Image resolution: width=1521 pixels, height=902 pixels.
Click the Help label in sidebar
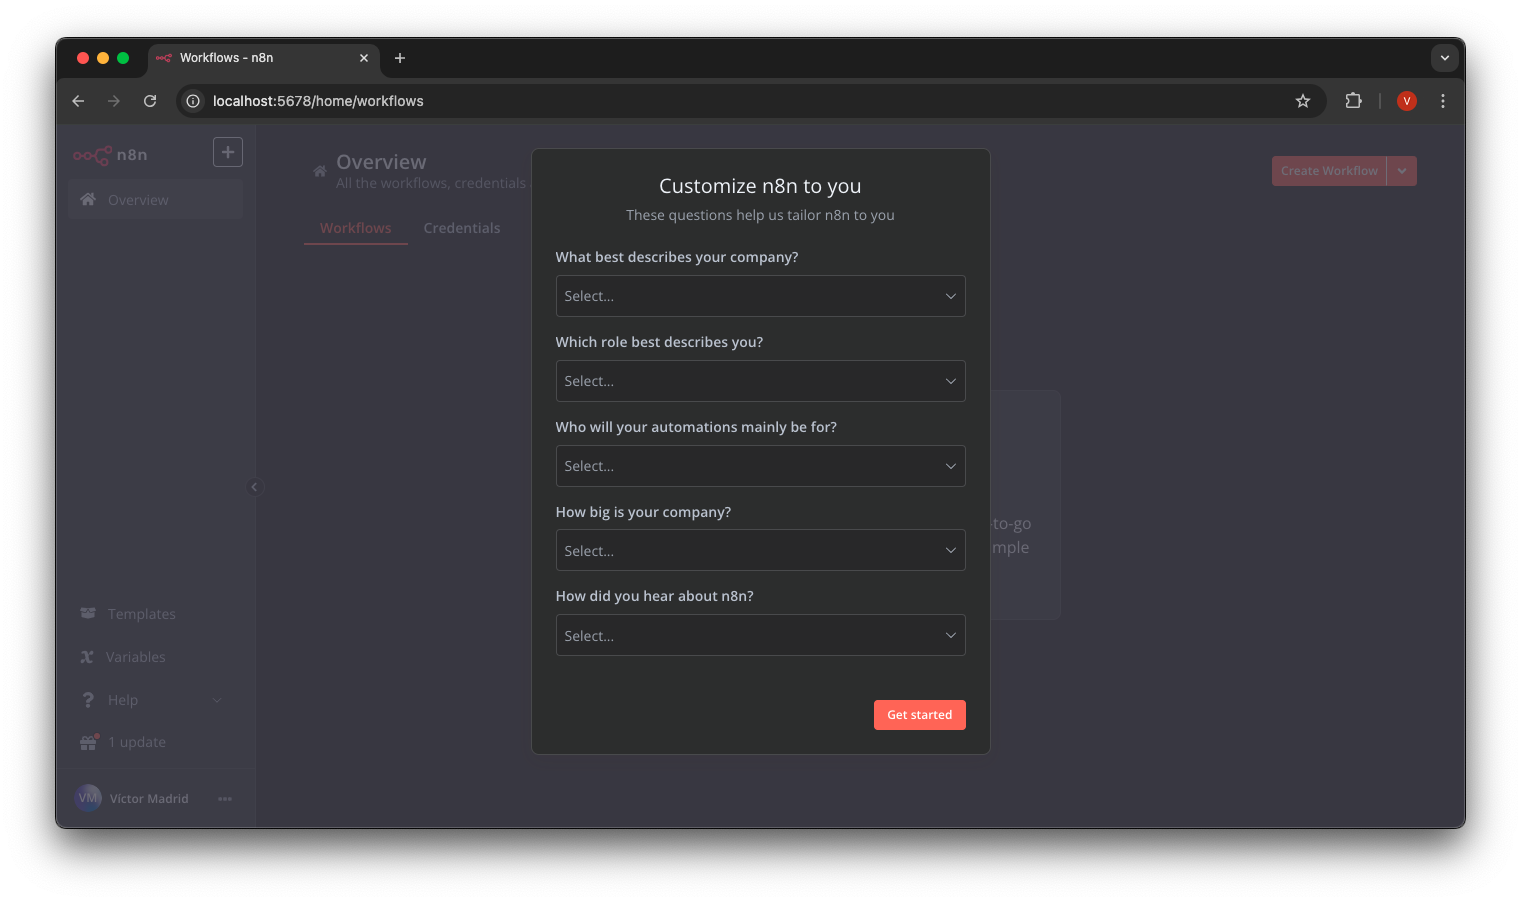pyautogui.click(x=123, y=700)
